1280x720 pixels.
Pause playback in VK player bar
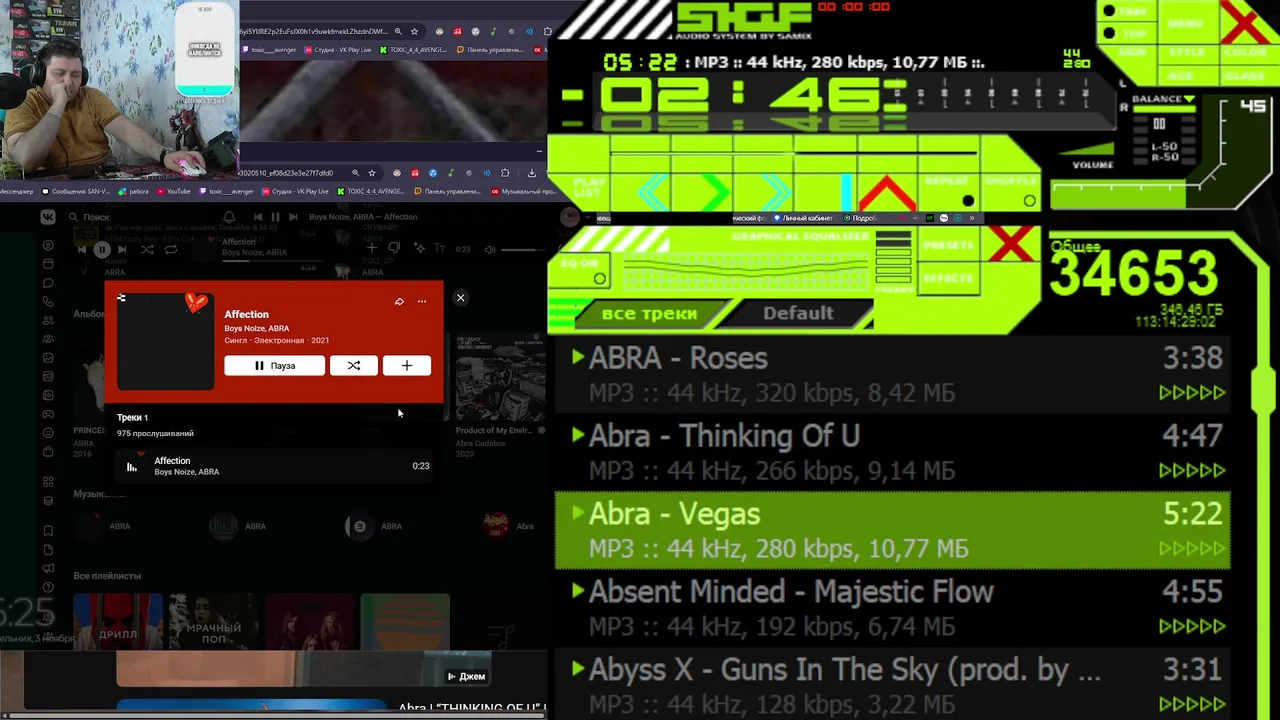click(102, 250)
